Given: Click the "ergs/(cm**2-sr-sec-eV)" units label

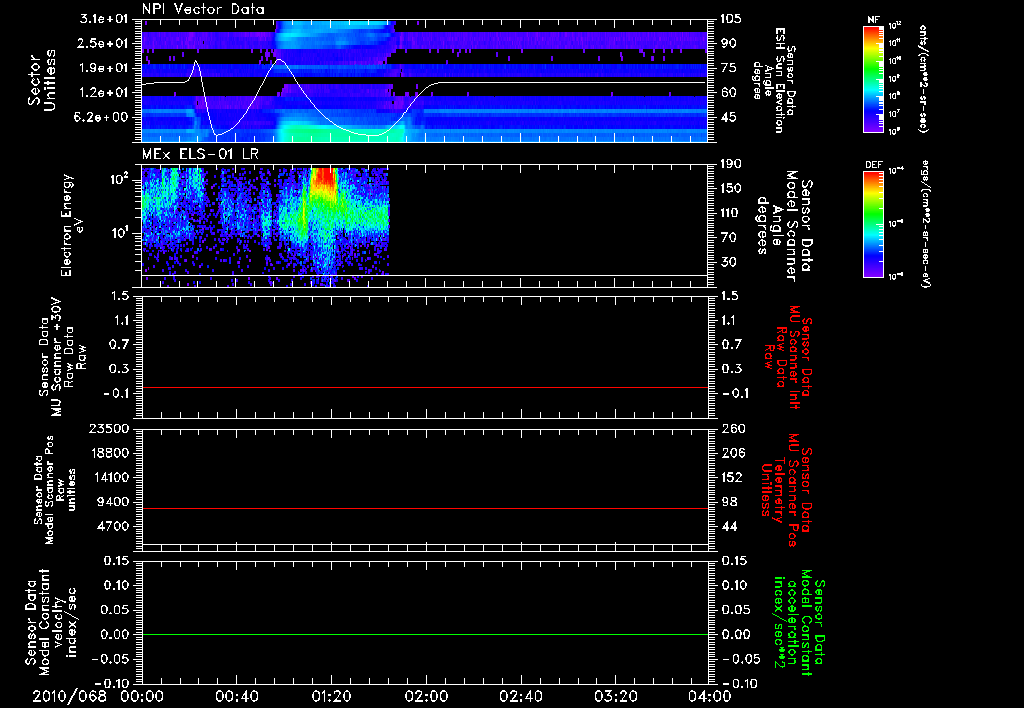Looking at the screenshot, I should [x=925, y=223].
